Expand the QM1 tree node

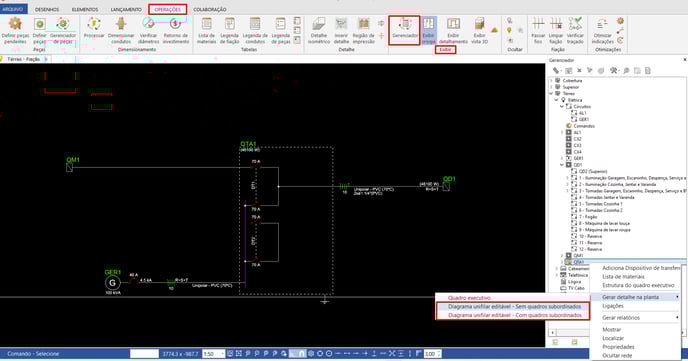pyautogui.click(x=562, y=255)
